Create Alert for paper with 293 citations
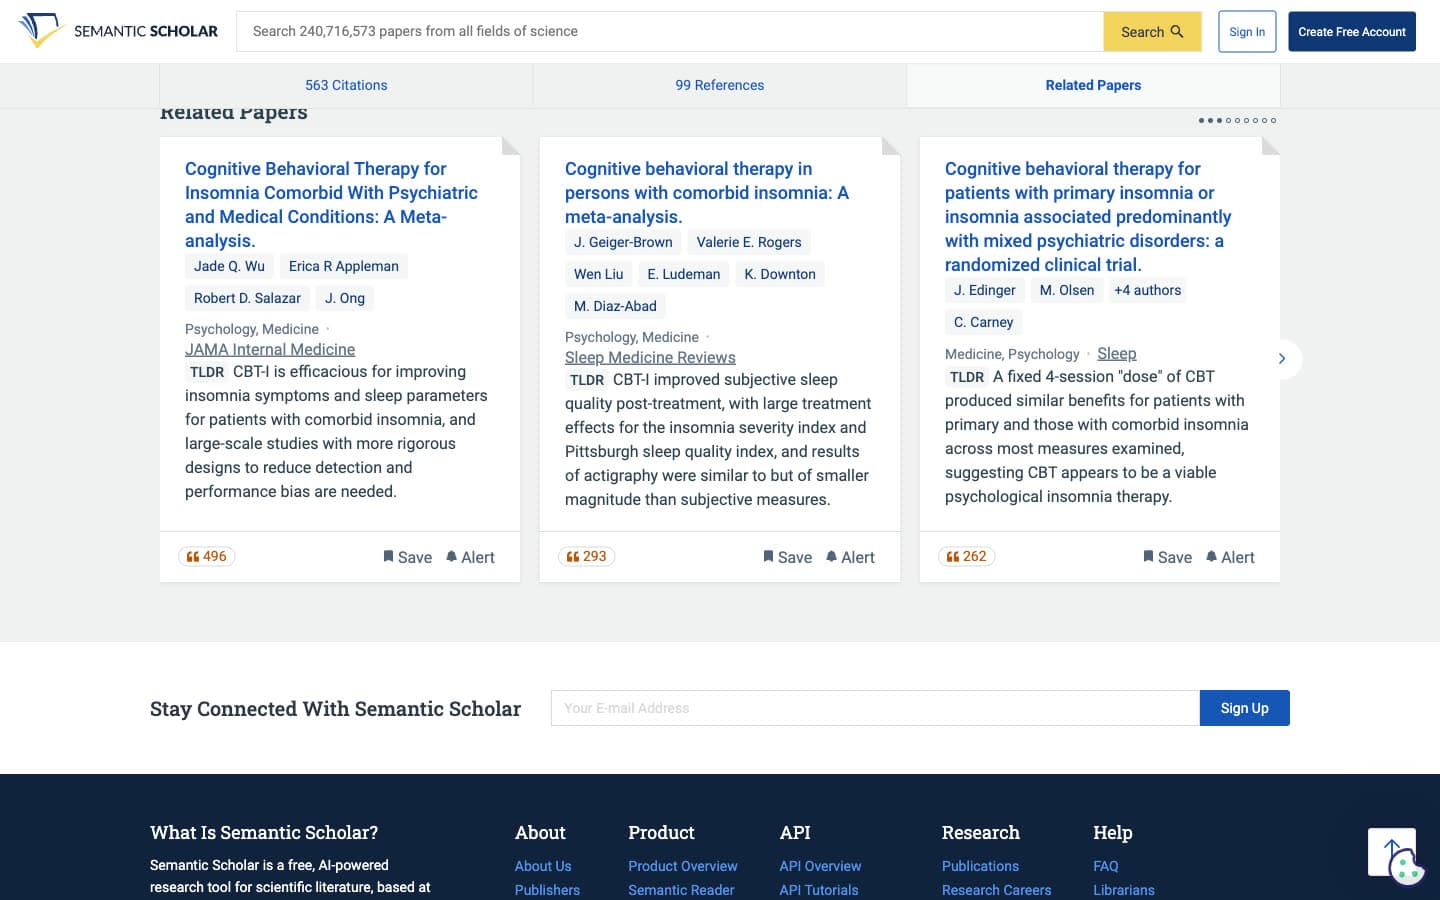Screen dimensions: 1440x900 pyautogui.click(x=850, y=557)
